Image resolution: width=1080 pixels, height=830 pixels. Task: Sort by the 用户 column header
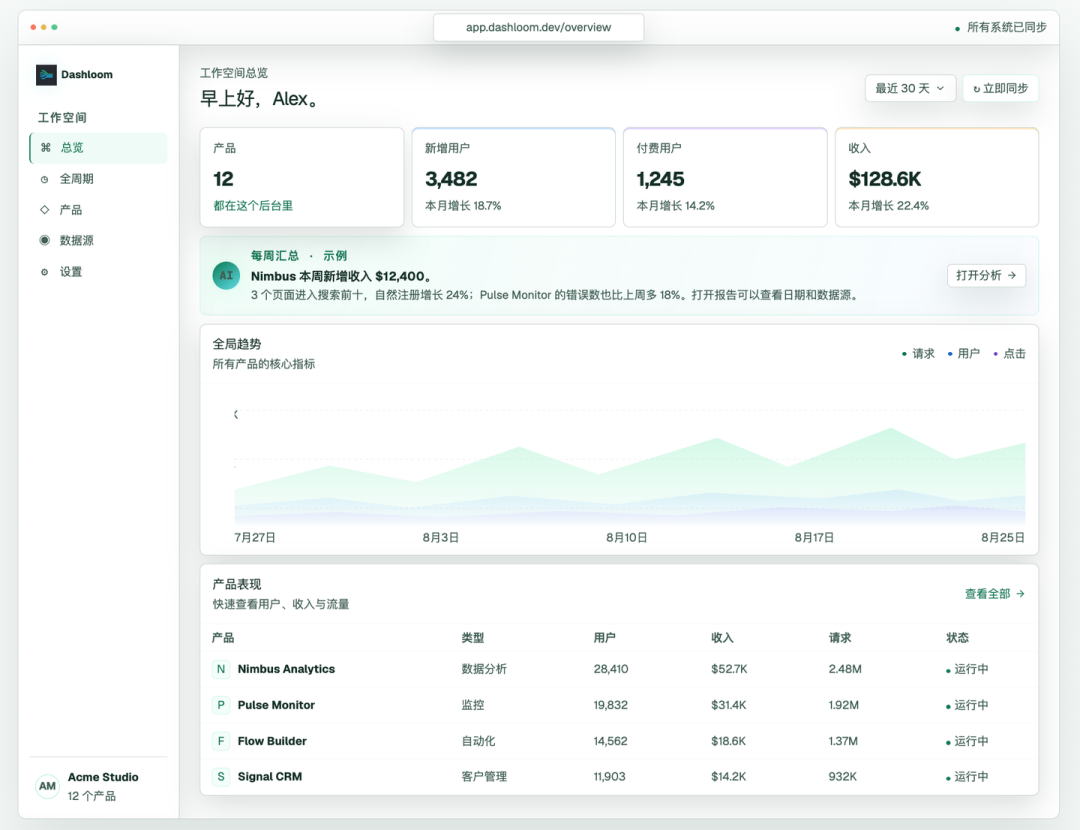coord(605,638)
